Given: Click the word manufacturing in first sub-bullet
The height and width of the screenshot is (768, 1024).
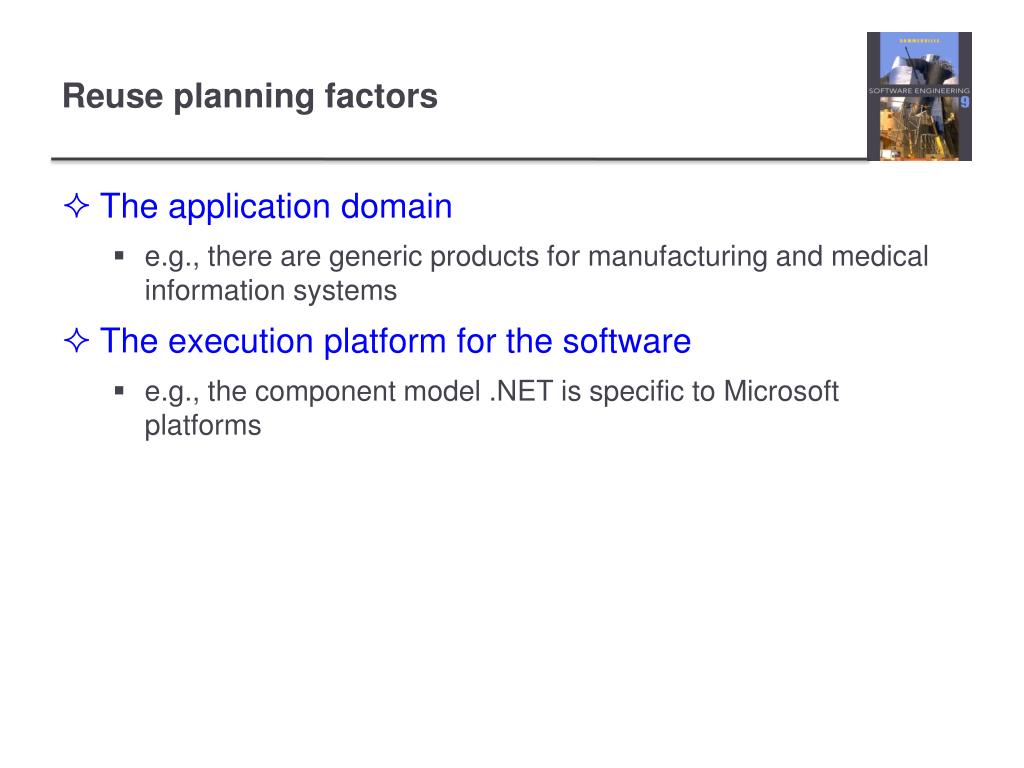Looking at the screenshot, I should tap(677, 256).
